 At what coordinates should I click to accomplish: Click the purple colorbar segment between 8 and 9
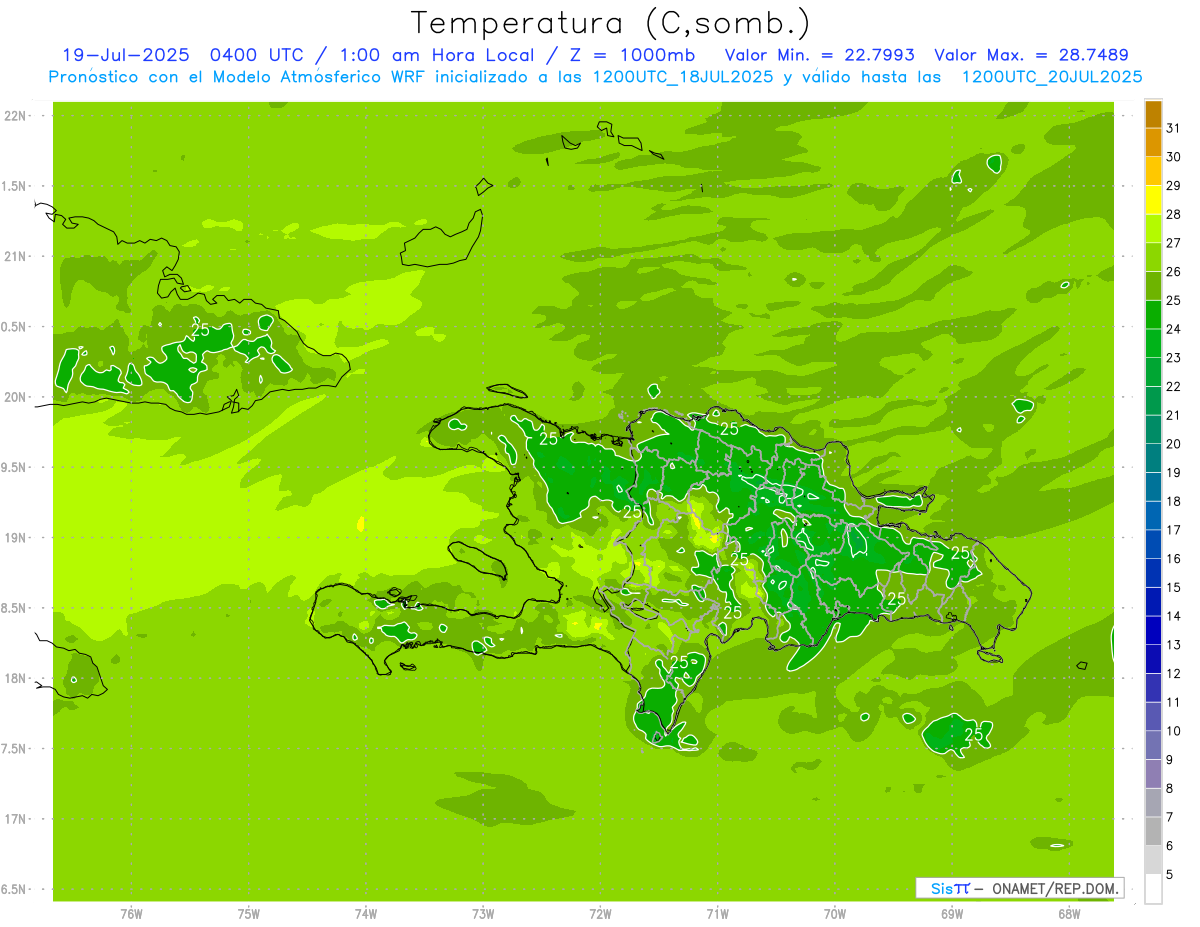click(1153, 774)
